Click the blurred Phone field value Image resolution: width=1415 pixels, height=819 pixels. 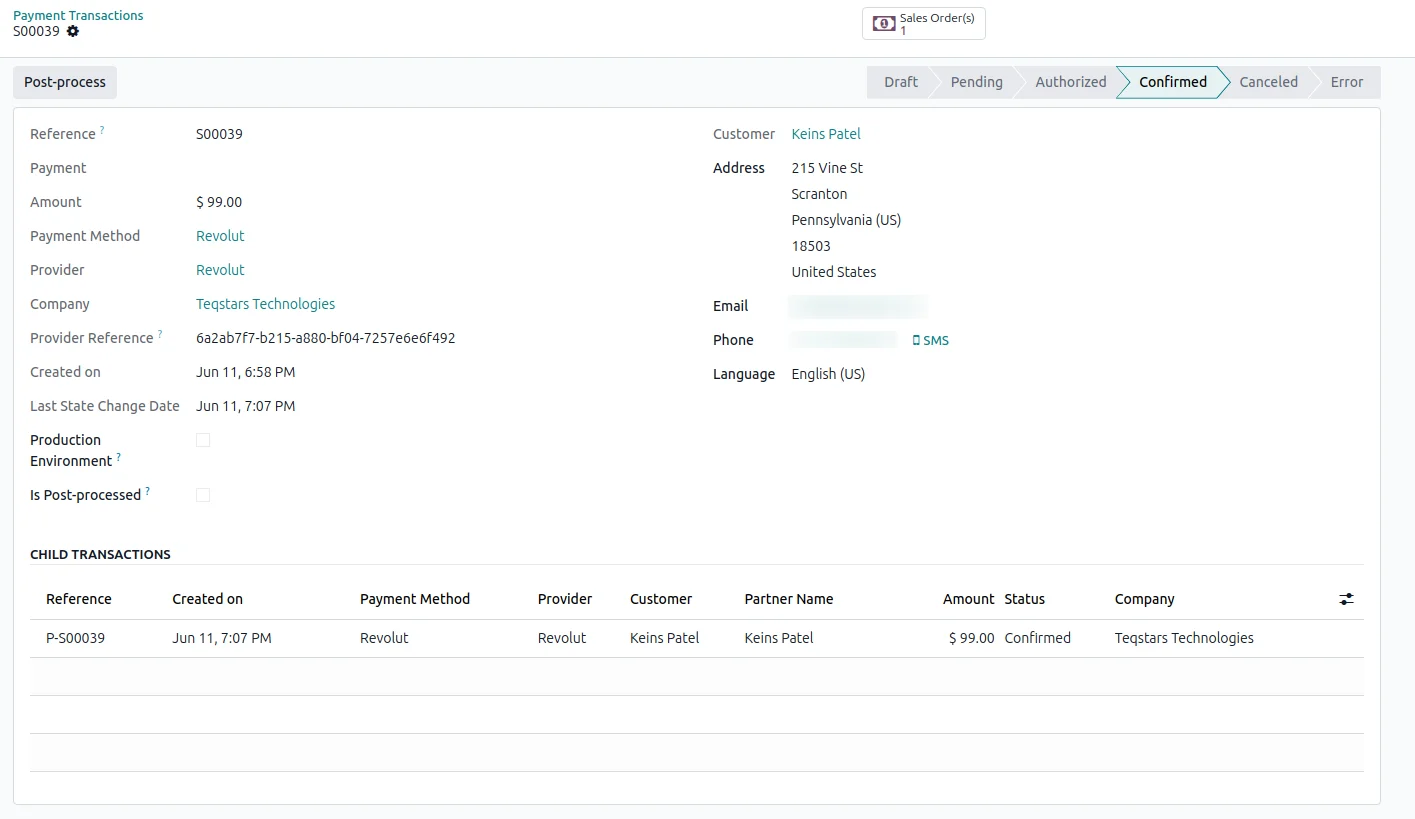click(x=843, y=340)
